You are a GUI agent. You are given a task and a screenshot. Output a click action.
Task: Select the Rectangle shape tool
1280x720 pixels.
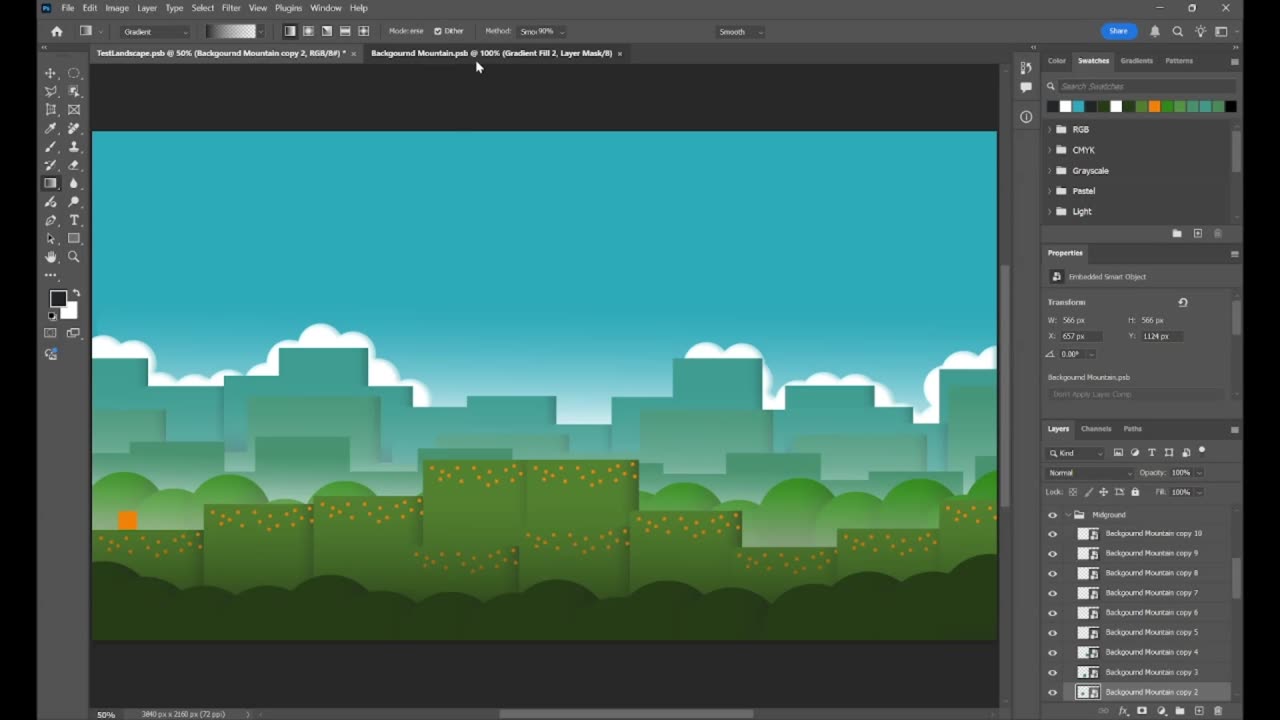74,239
